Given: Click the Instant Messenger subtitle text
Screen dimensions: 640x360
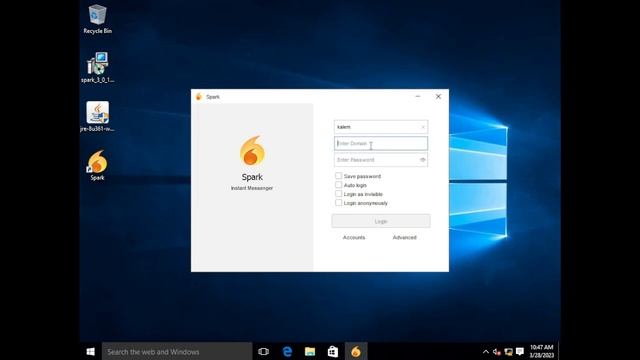Looking at the screenshot, I should point(252,188).
